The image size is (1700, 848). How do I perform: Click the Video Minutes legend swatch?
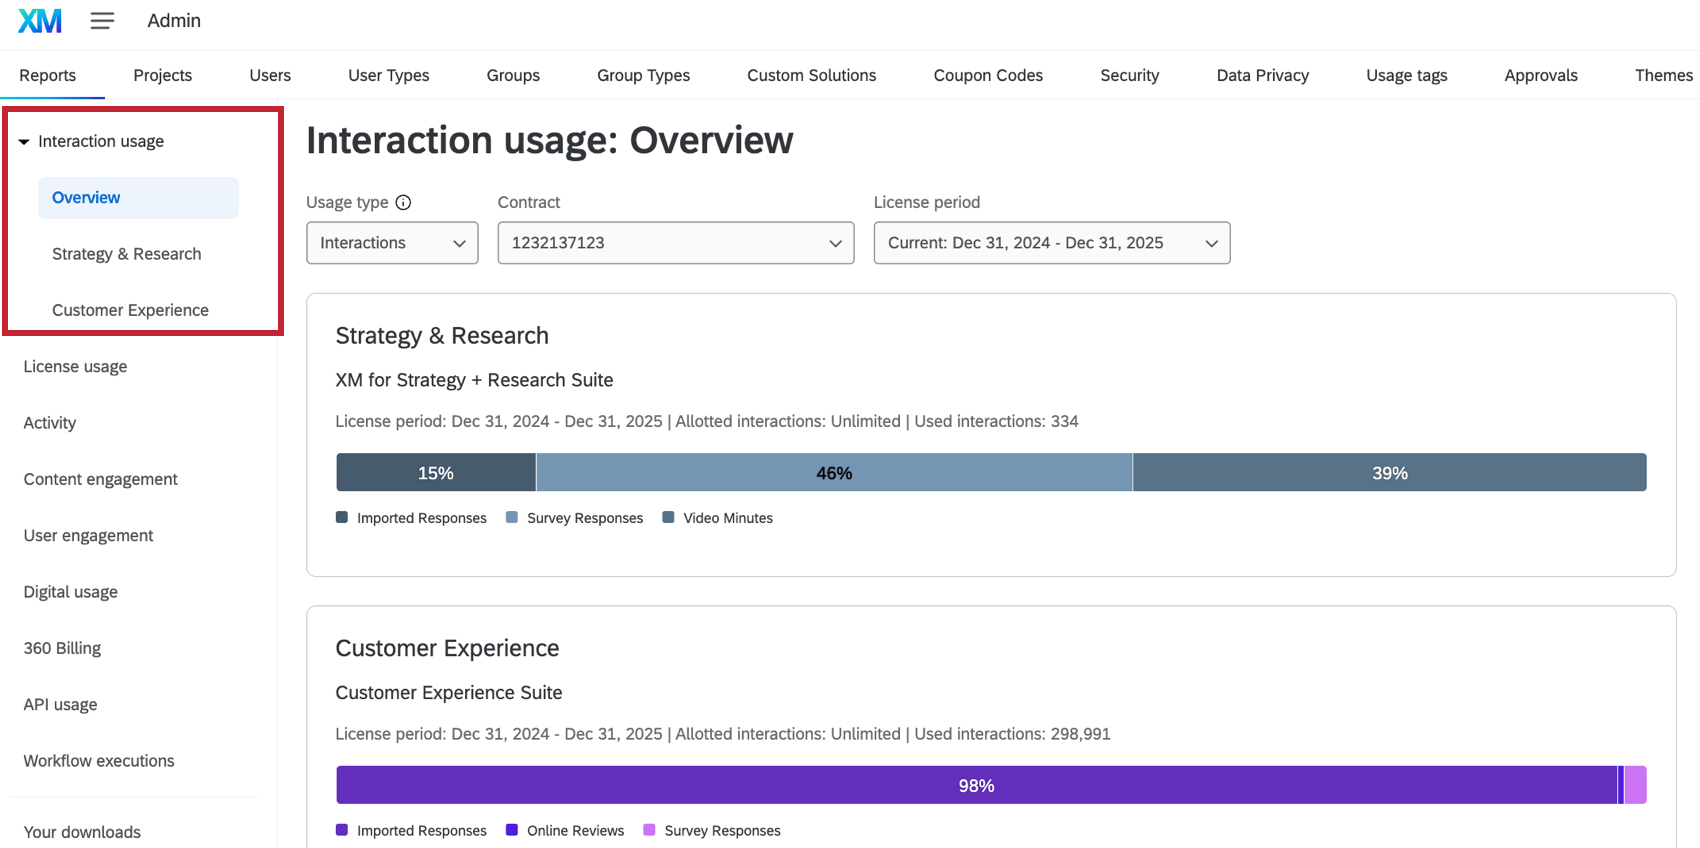click(668, 517)
